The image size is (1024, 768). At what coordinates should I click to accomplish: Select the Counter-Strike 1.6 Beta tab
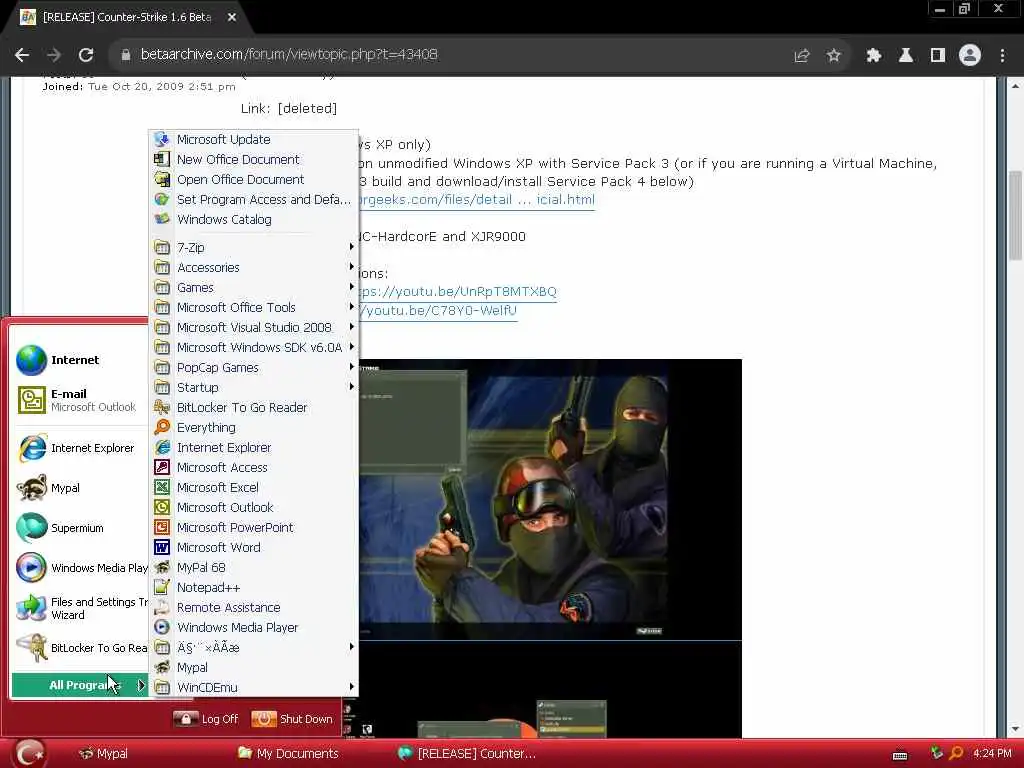127,18
